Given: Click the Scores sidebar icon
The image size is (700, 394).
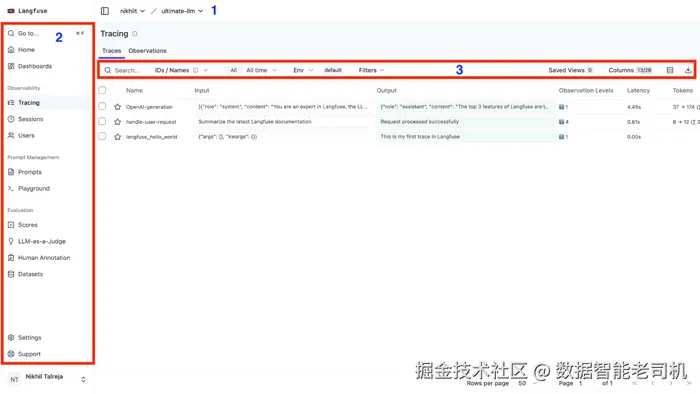Looking at the screenshot, I should click(x=11, y=225).
